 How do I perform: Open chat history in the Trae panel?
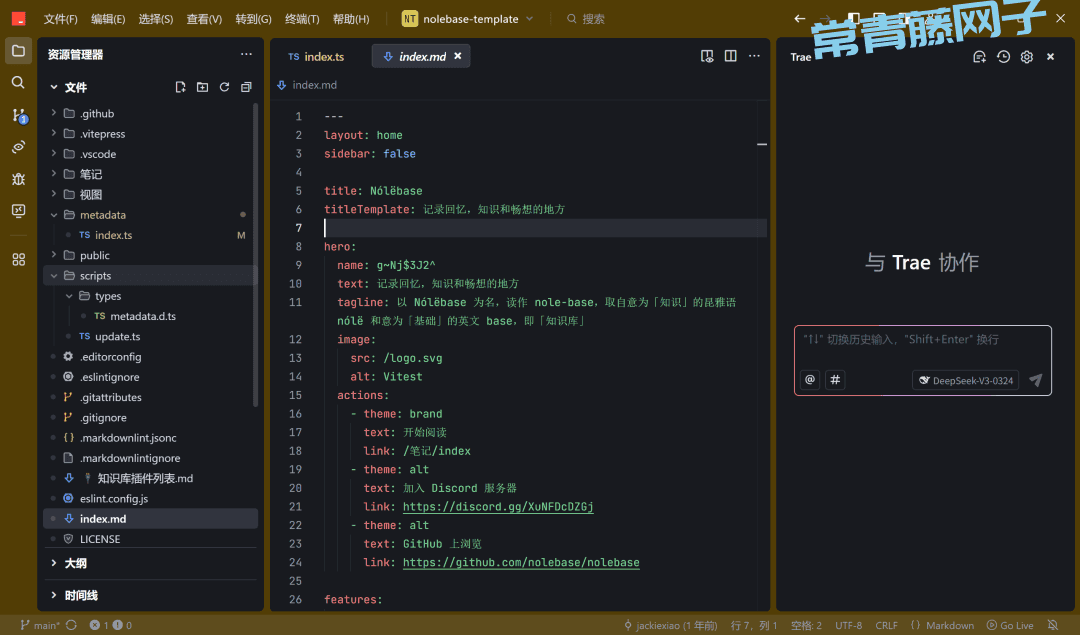pos(1004,57)
